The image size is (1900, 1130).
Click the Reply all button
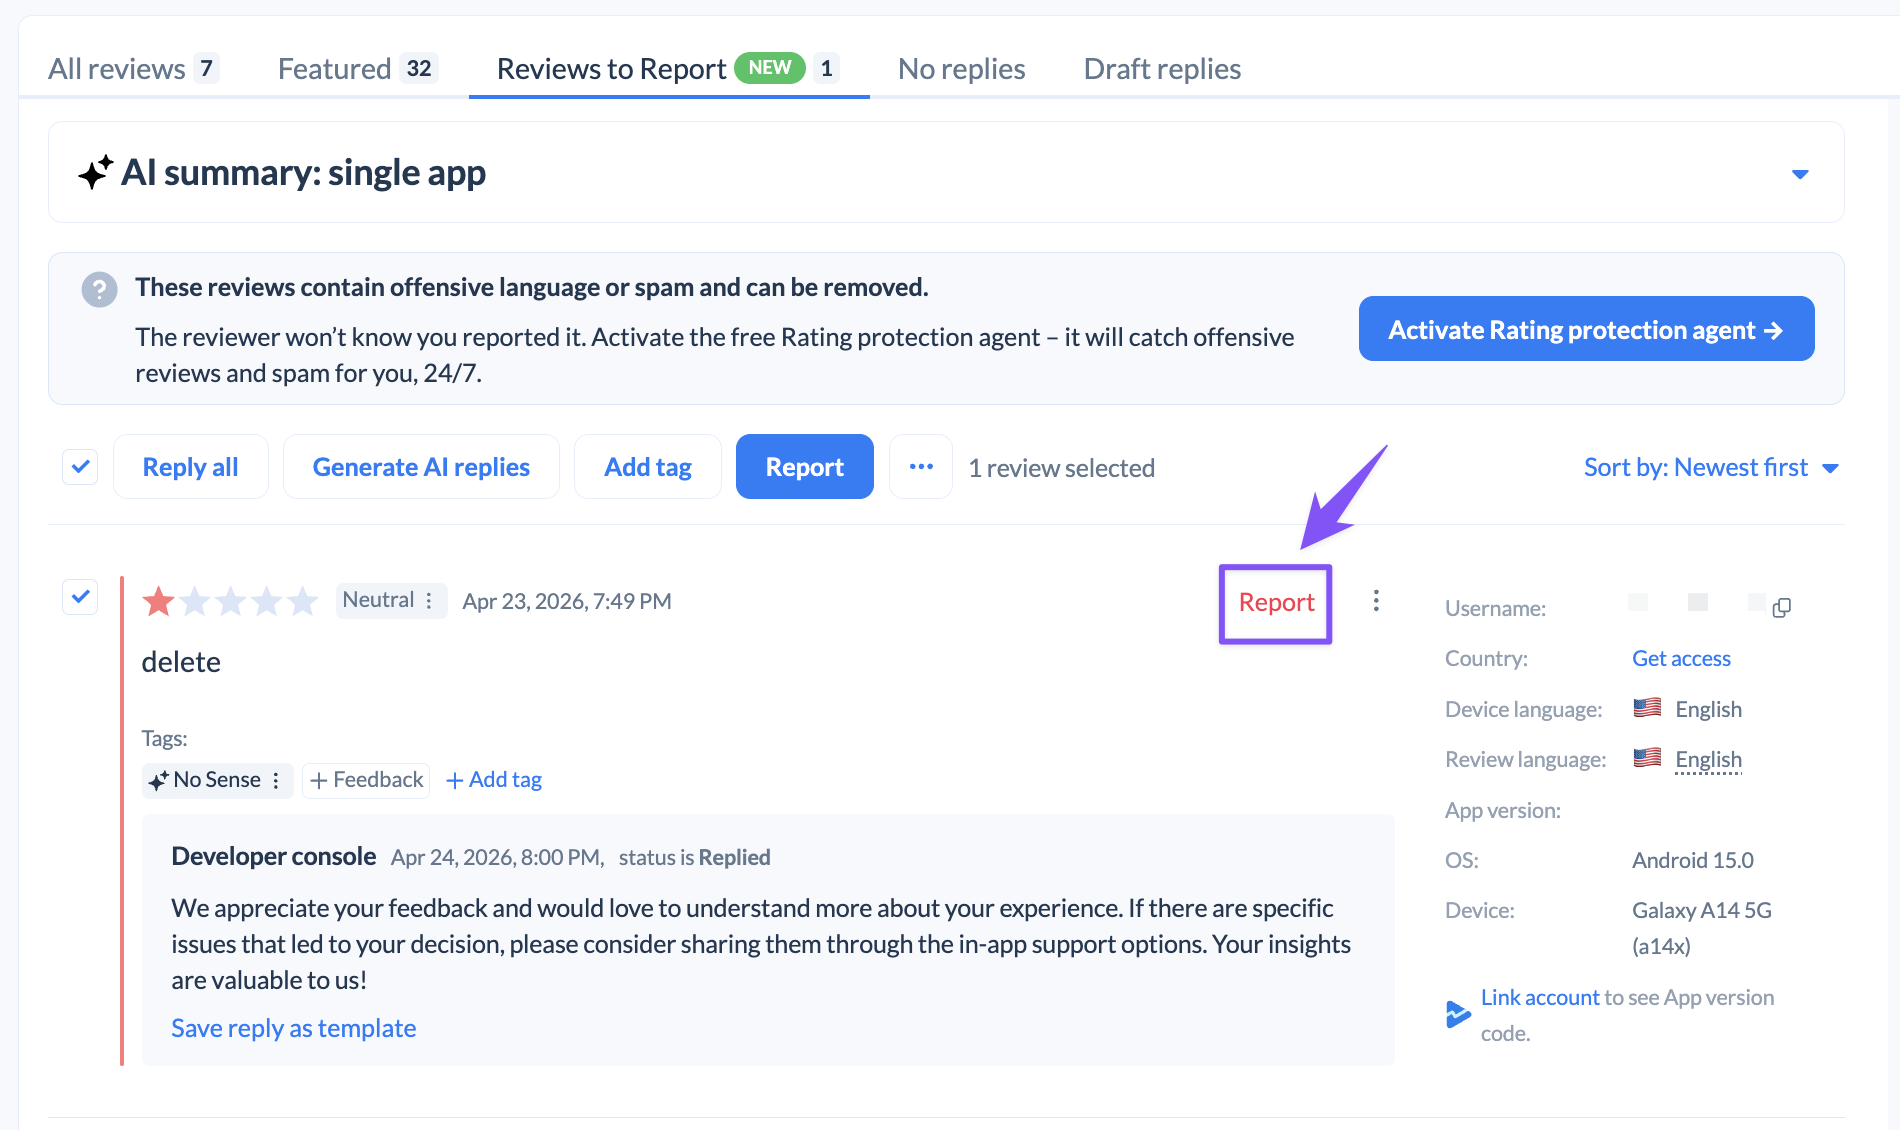coord(190,467)
